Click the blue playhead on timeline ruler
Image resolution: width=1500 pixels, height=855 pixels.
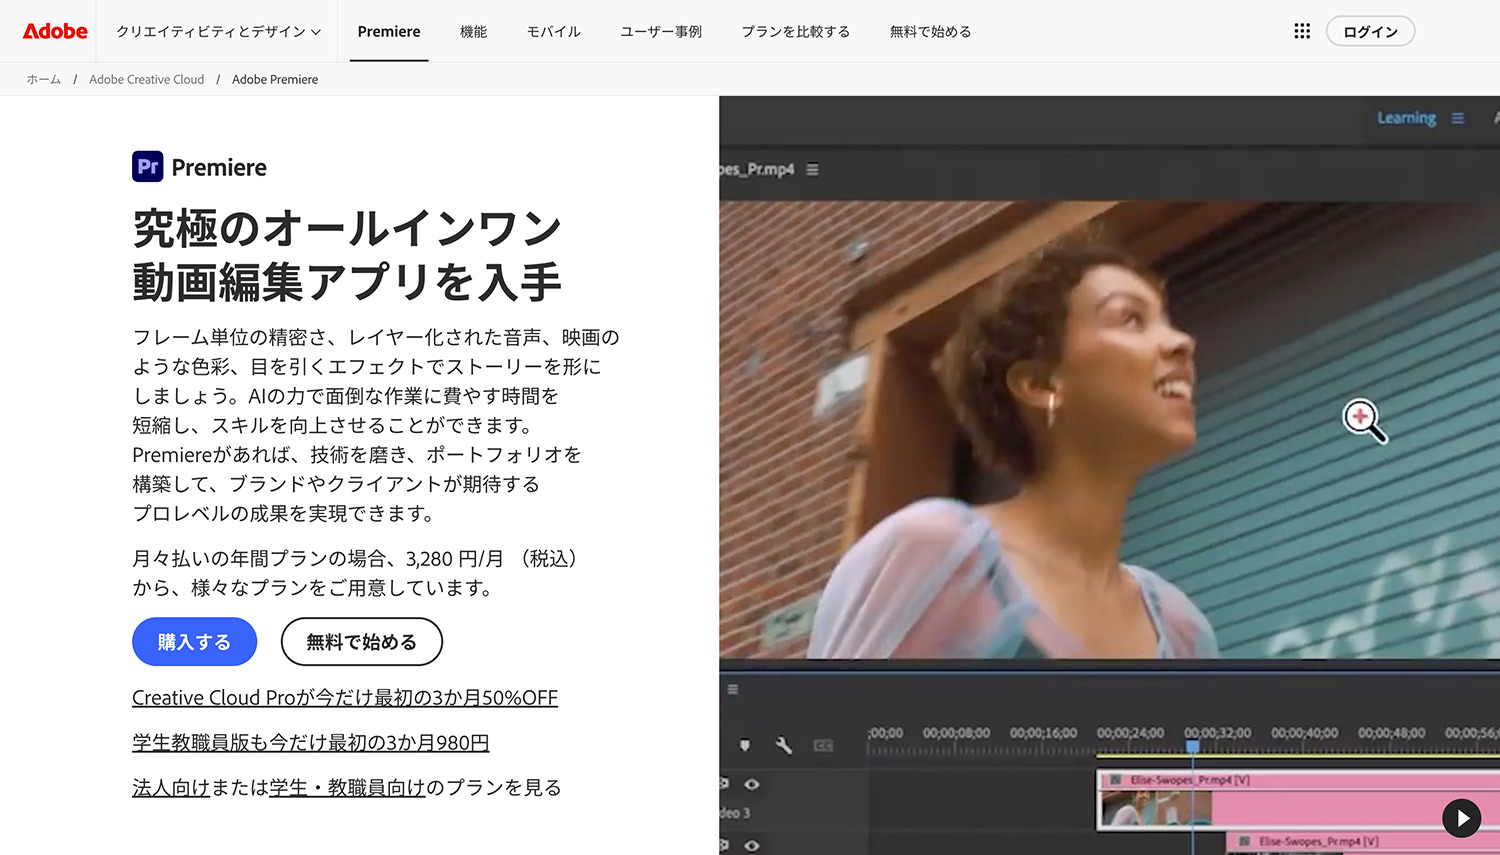(1192, 746)
